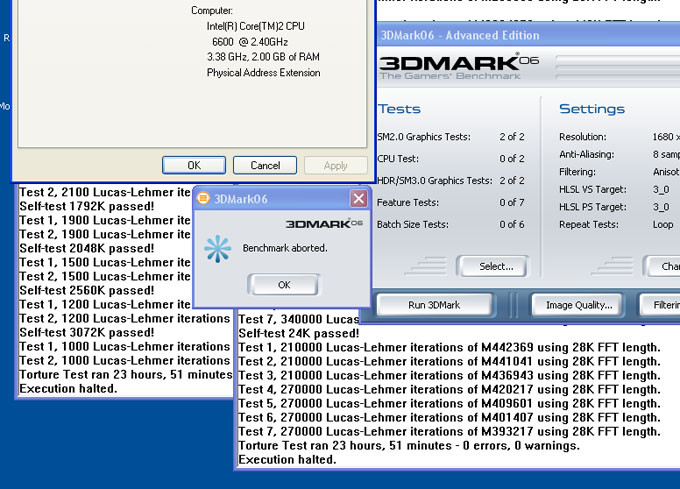The height and width of the screenshot is (489, 680).
Task: Open the Image Quality... button
Action: [577, 305]
